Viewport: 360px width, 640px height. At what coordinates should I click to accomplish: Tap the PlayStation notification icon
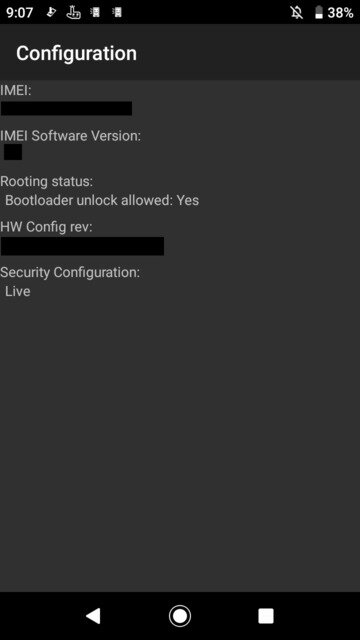pyautogui.click(x=51, y=13)
